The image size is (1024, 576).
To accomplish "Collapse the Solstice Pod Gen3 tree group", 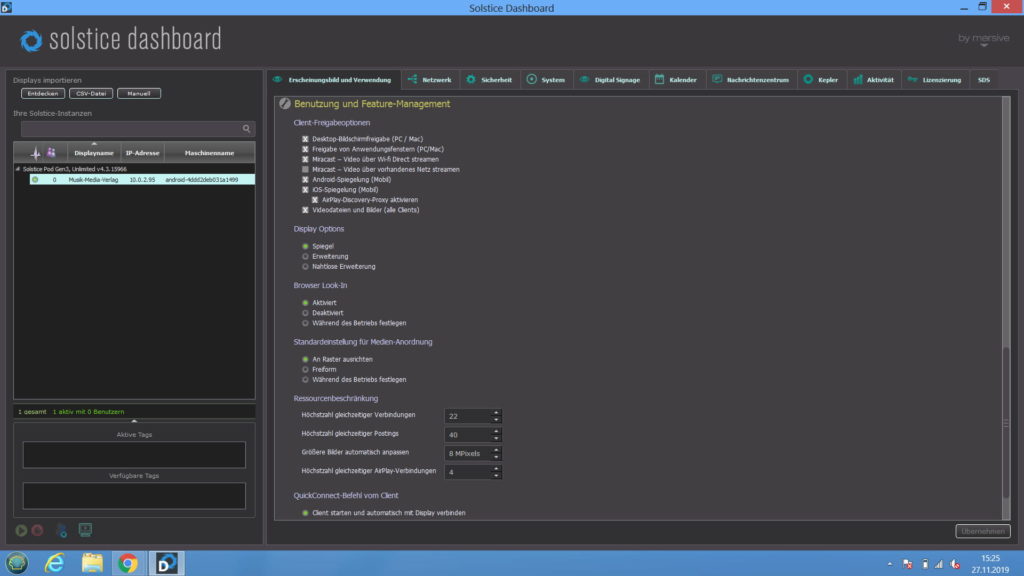I will point(17,170).
